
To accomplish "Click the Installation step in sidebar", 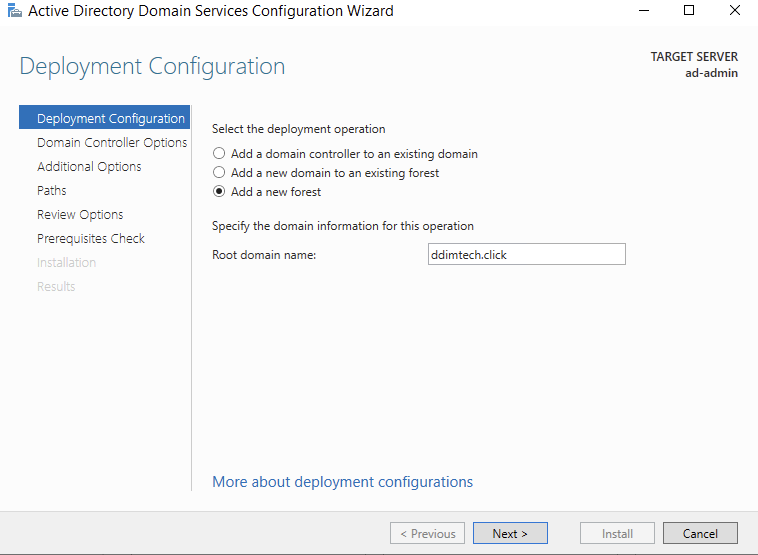I will (66, 263).
